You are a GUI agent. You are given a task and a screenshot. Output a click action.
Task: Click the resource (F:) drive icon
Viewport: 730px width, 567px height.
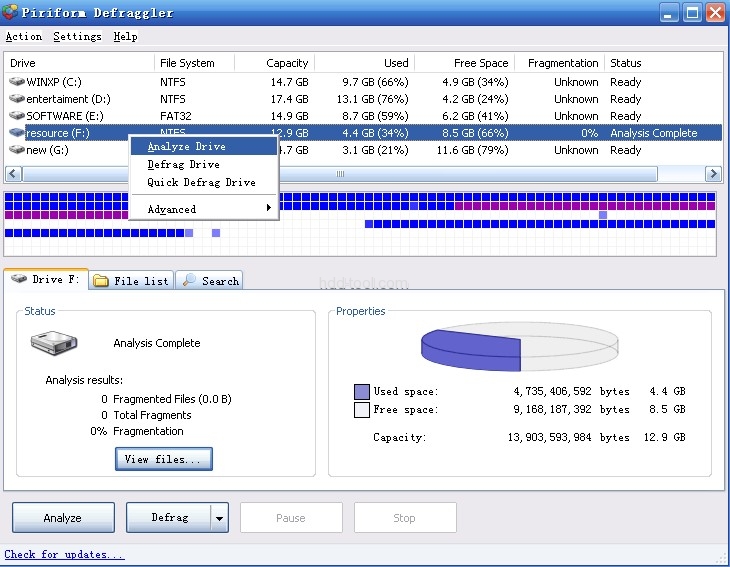pos(17,133)
